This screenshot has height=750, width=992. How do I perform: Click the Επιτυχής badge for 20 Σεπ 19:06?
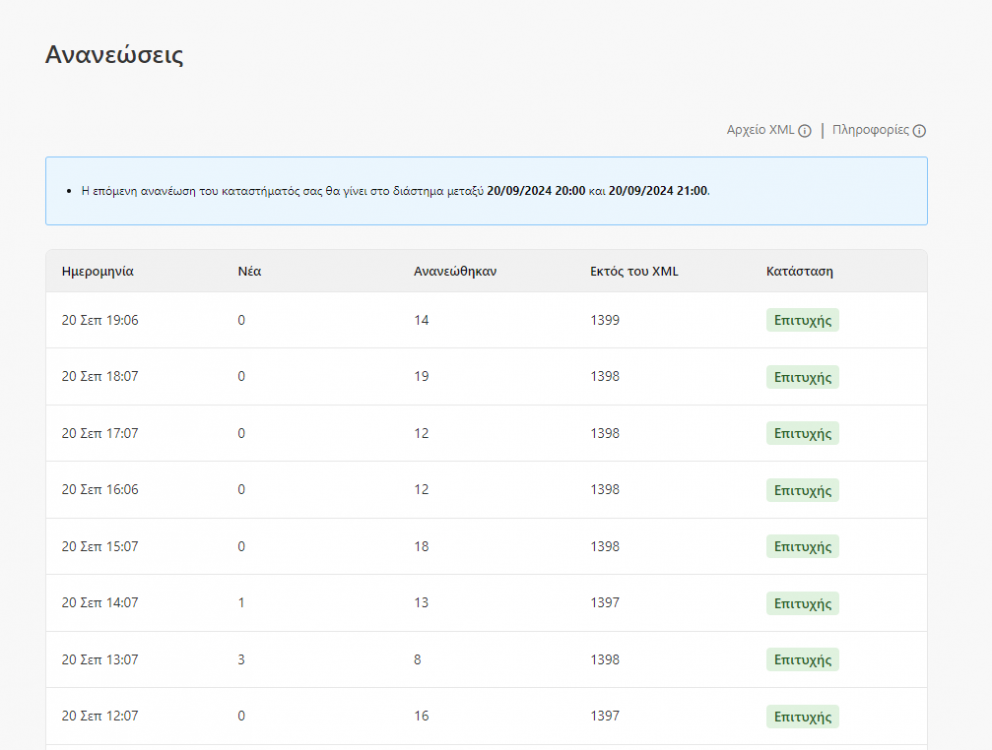[x=802, y=320]
